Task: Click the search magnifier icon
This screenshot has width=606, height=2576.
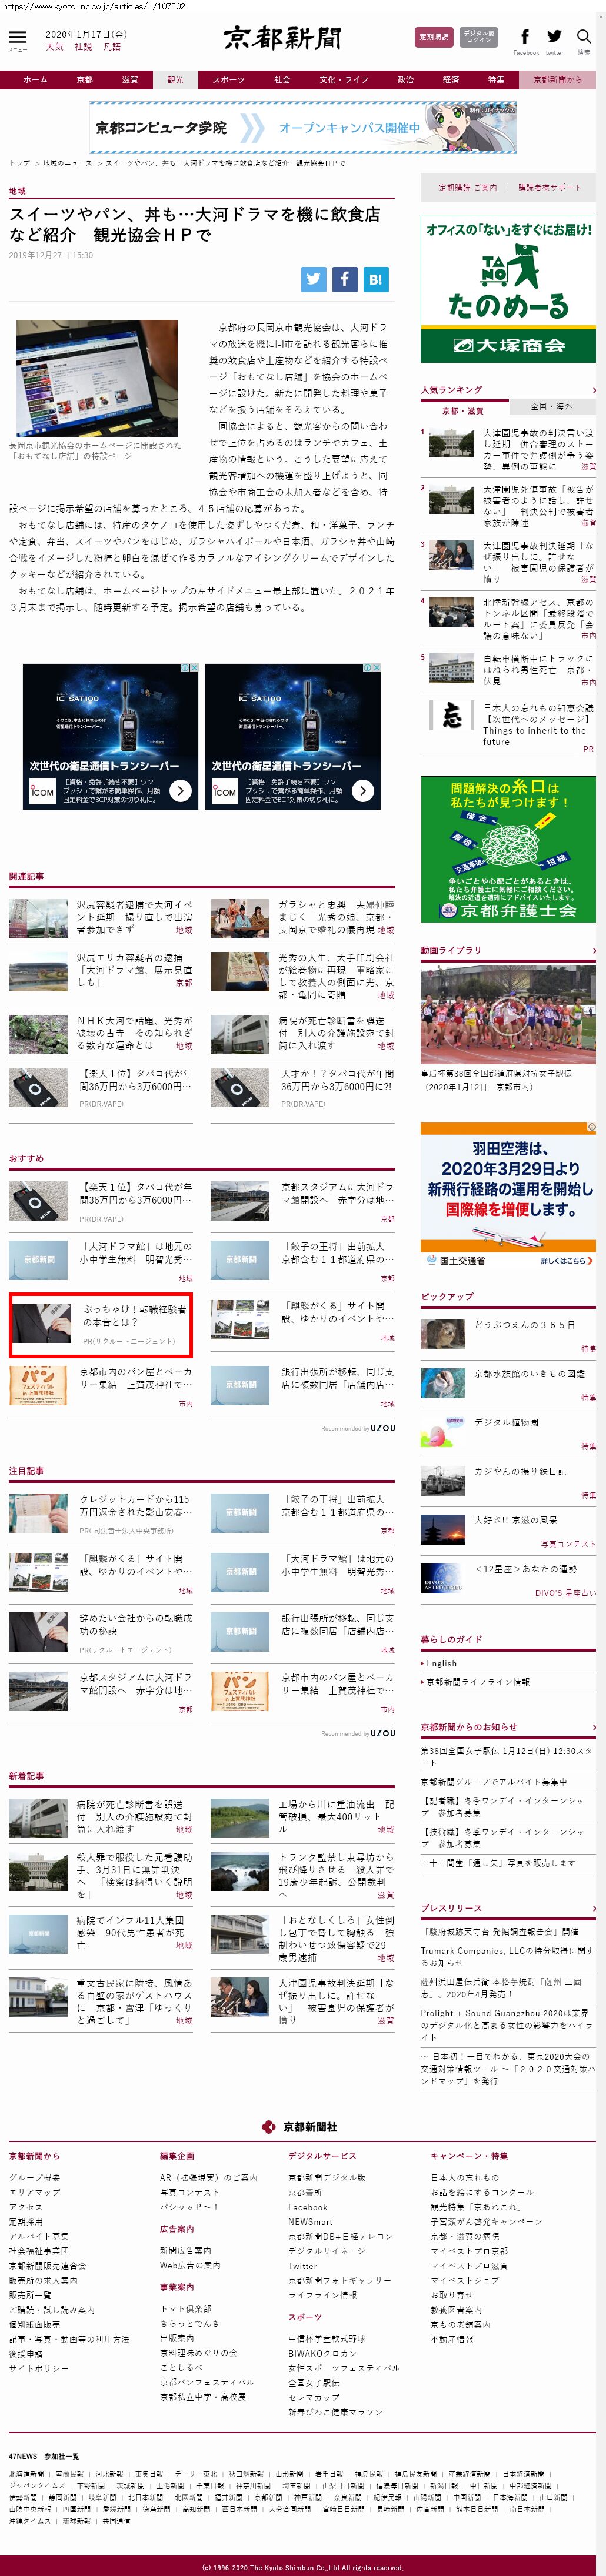Action: click(x=584, y=37)
